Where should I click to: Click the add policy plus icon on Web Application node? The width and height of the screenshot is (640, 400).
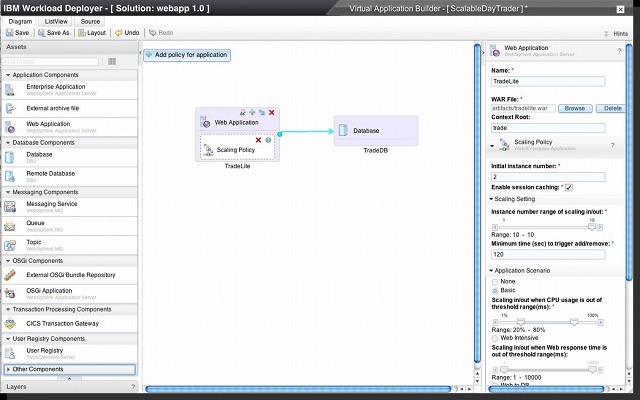click(x=252, y=112)
